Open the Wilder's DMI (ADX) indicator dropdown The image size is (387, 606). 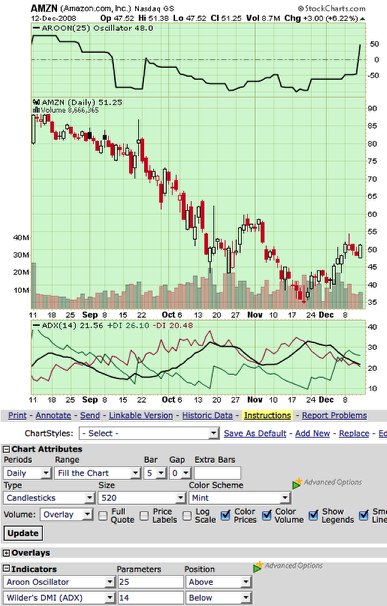pyautogui.click(x=59, y=598)
